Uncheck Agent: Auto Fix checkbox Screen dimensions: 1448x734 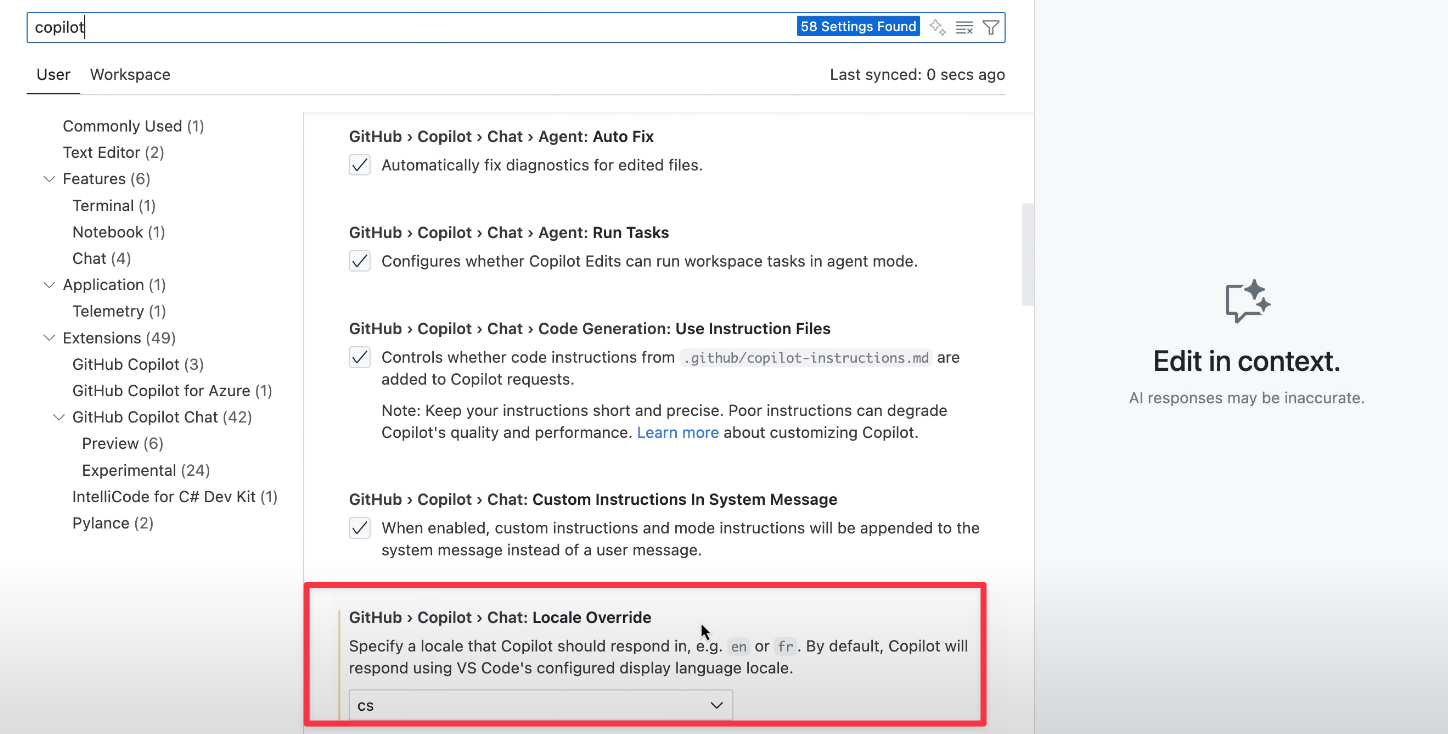(360, 165)
